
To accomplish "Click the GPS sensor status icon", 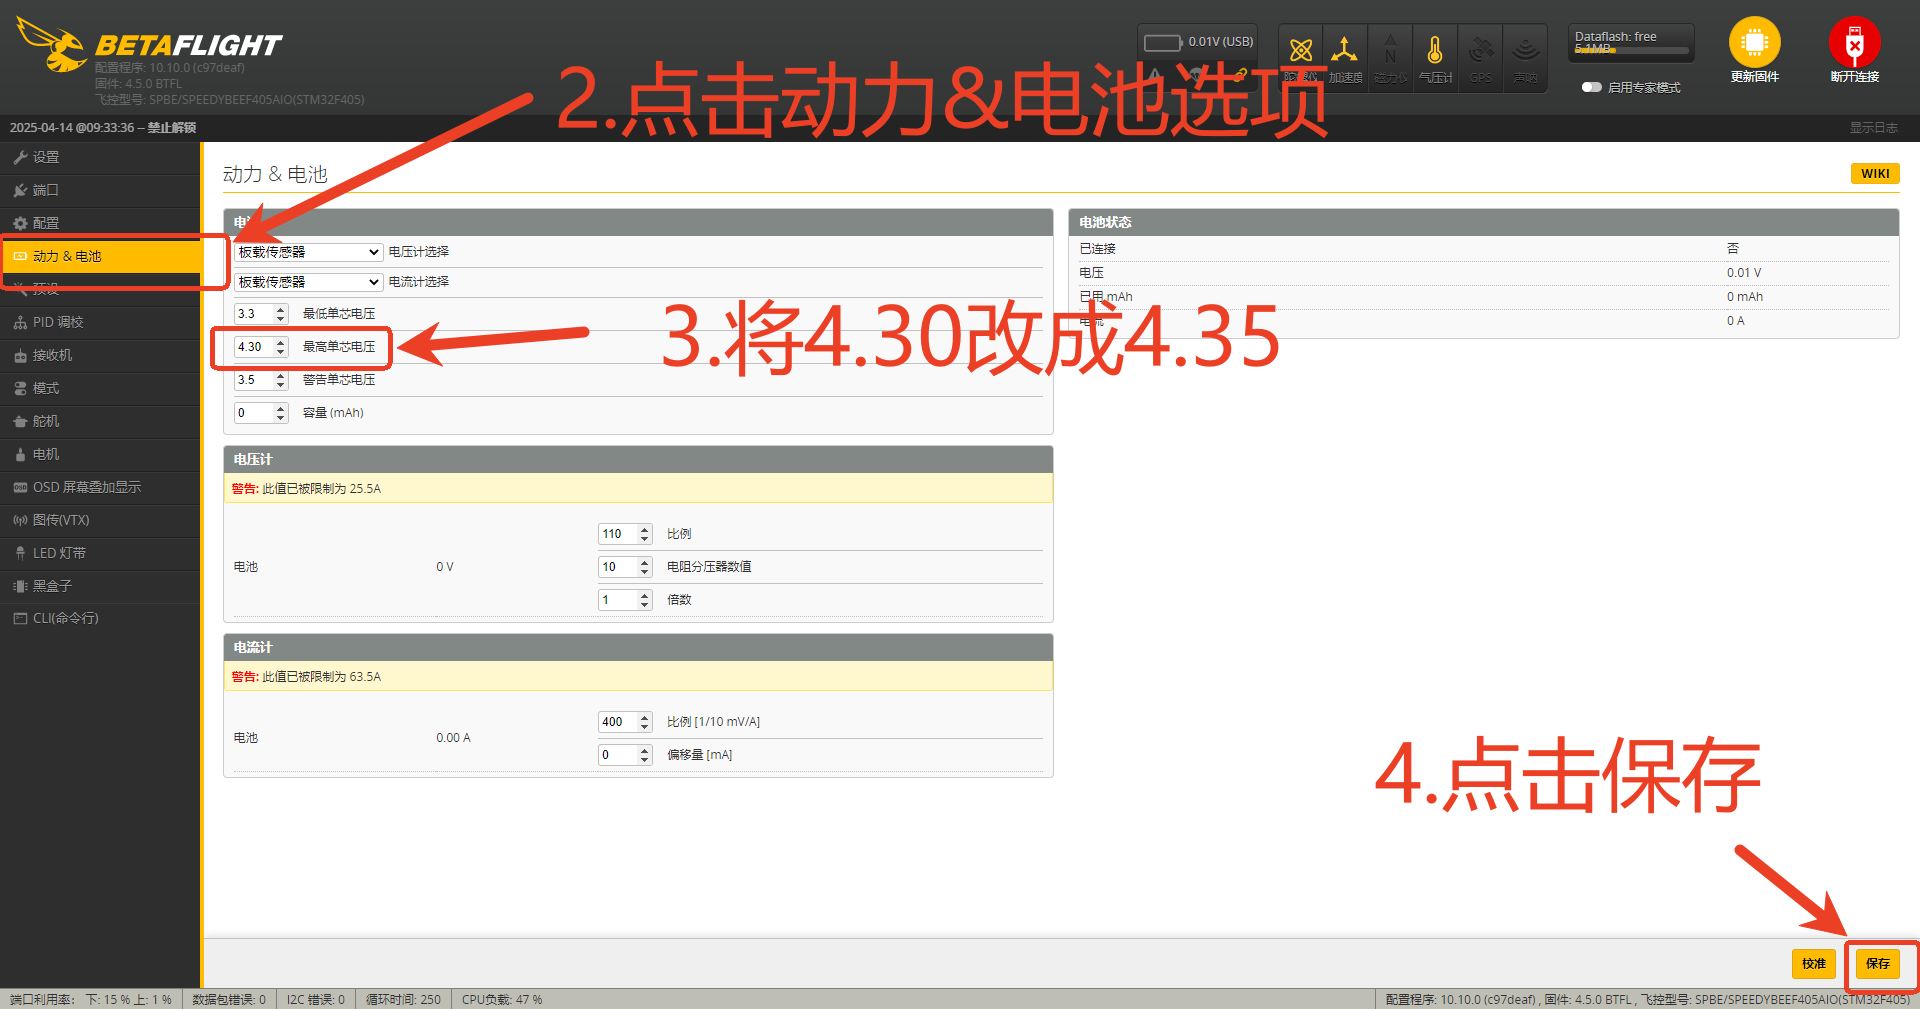I will click(x=1481, y=52).
